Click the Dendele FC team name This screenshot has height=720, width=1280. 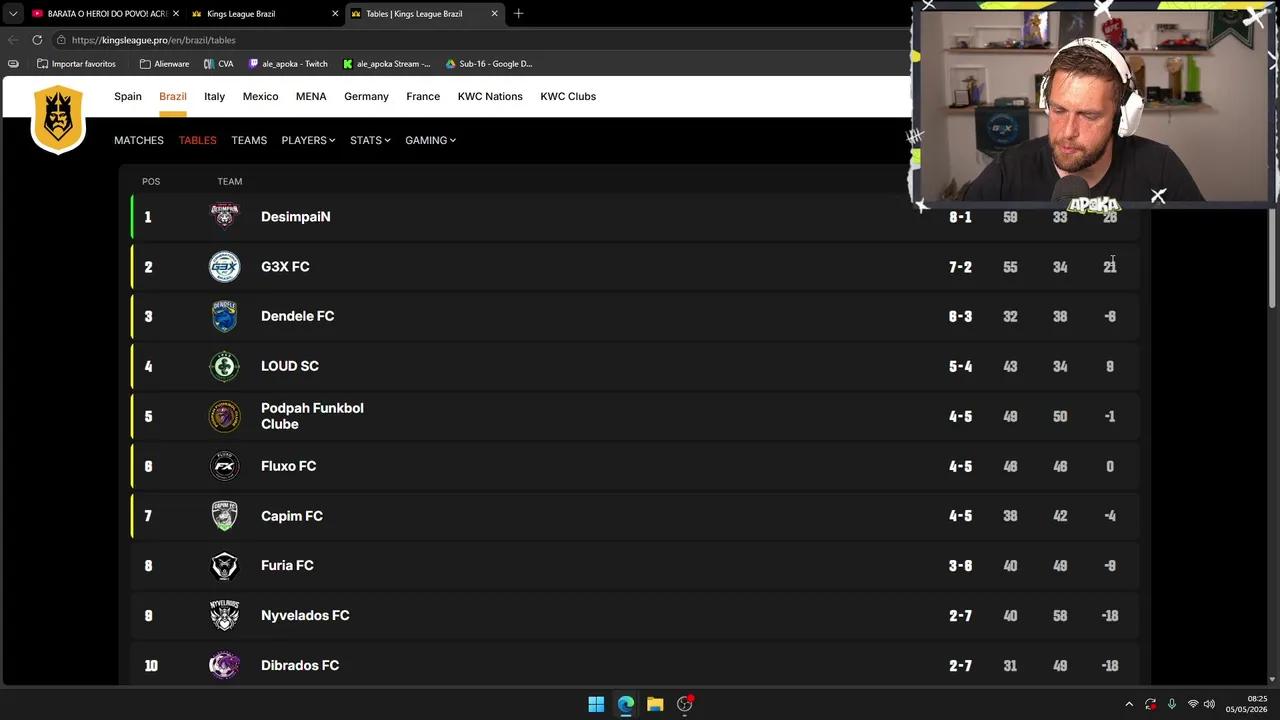click(x=297, y=316)
